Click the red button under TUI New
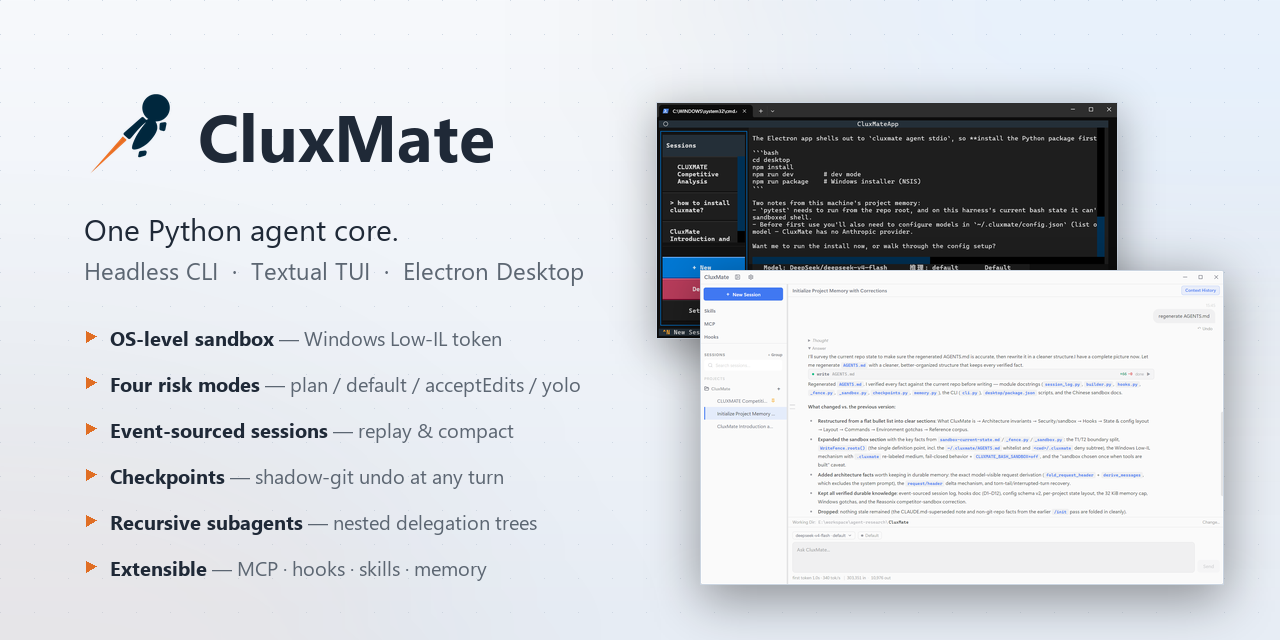This screenshot has width=1280, height=640. point(682,289)
